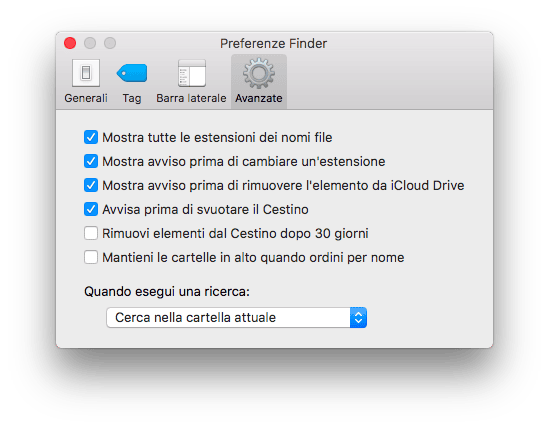The height and width of the screenshot is (428, 549).
Task: Open the Barra laterale sidebar icon
Action: 192,73
